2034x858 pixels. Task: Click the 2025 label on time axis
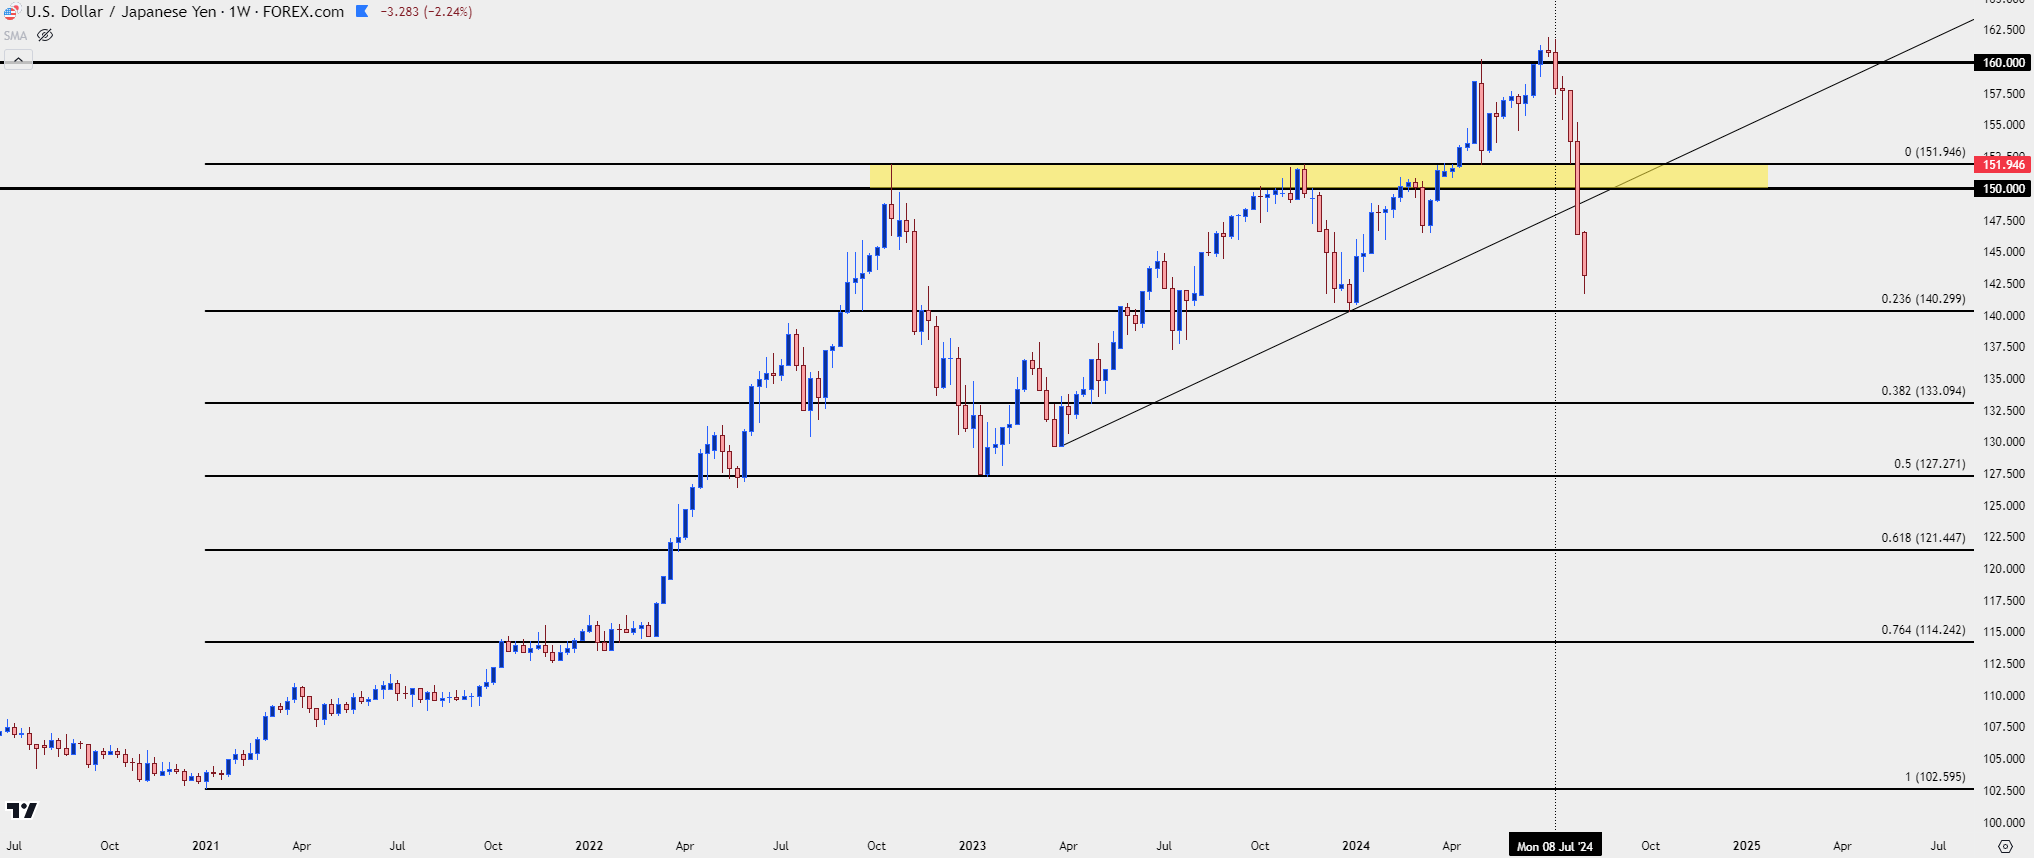pyautogui.click(x=1747, y=846)
